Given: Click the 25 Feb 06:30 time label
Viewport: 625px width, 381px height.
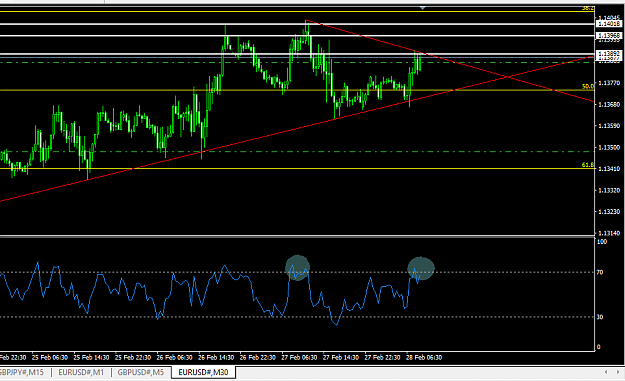Looking at the screenshot, I should tap(50, 357).
